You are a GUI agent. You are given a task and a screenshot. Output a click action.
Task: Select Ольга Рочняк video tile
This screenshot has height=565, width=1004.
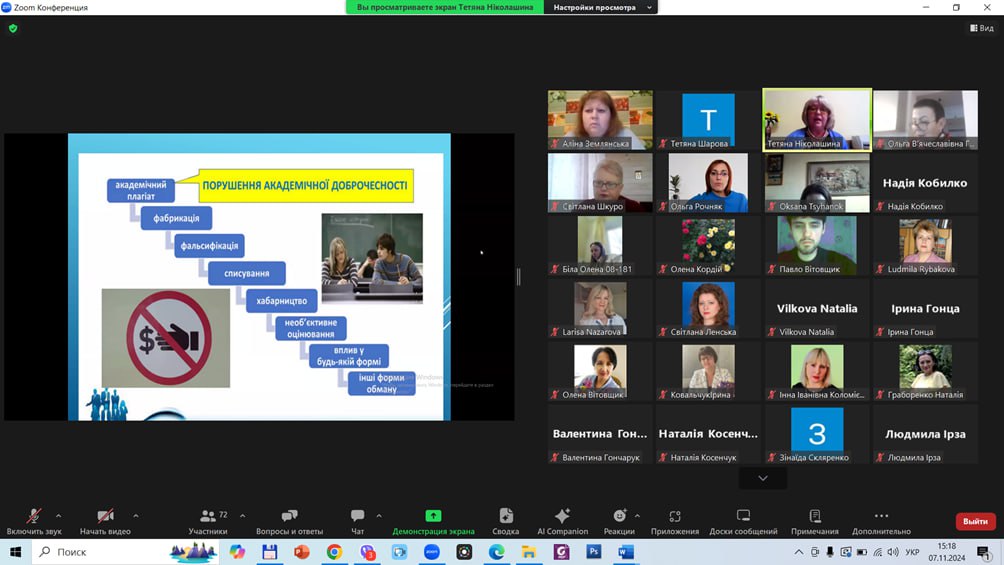(708, 183)
